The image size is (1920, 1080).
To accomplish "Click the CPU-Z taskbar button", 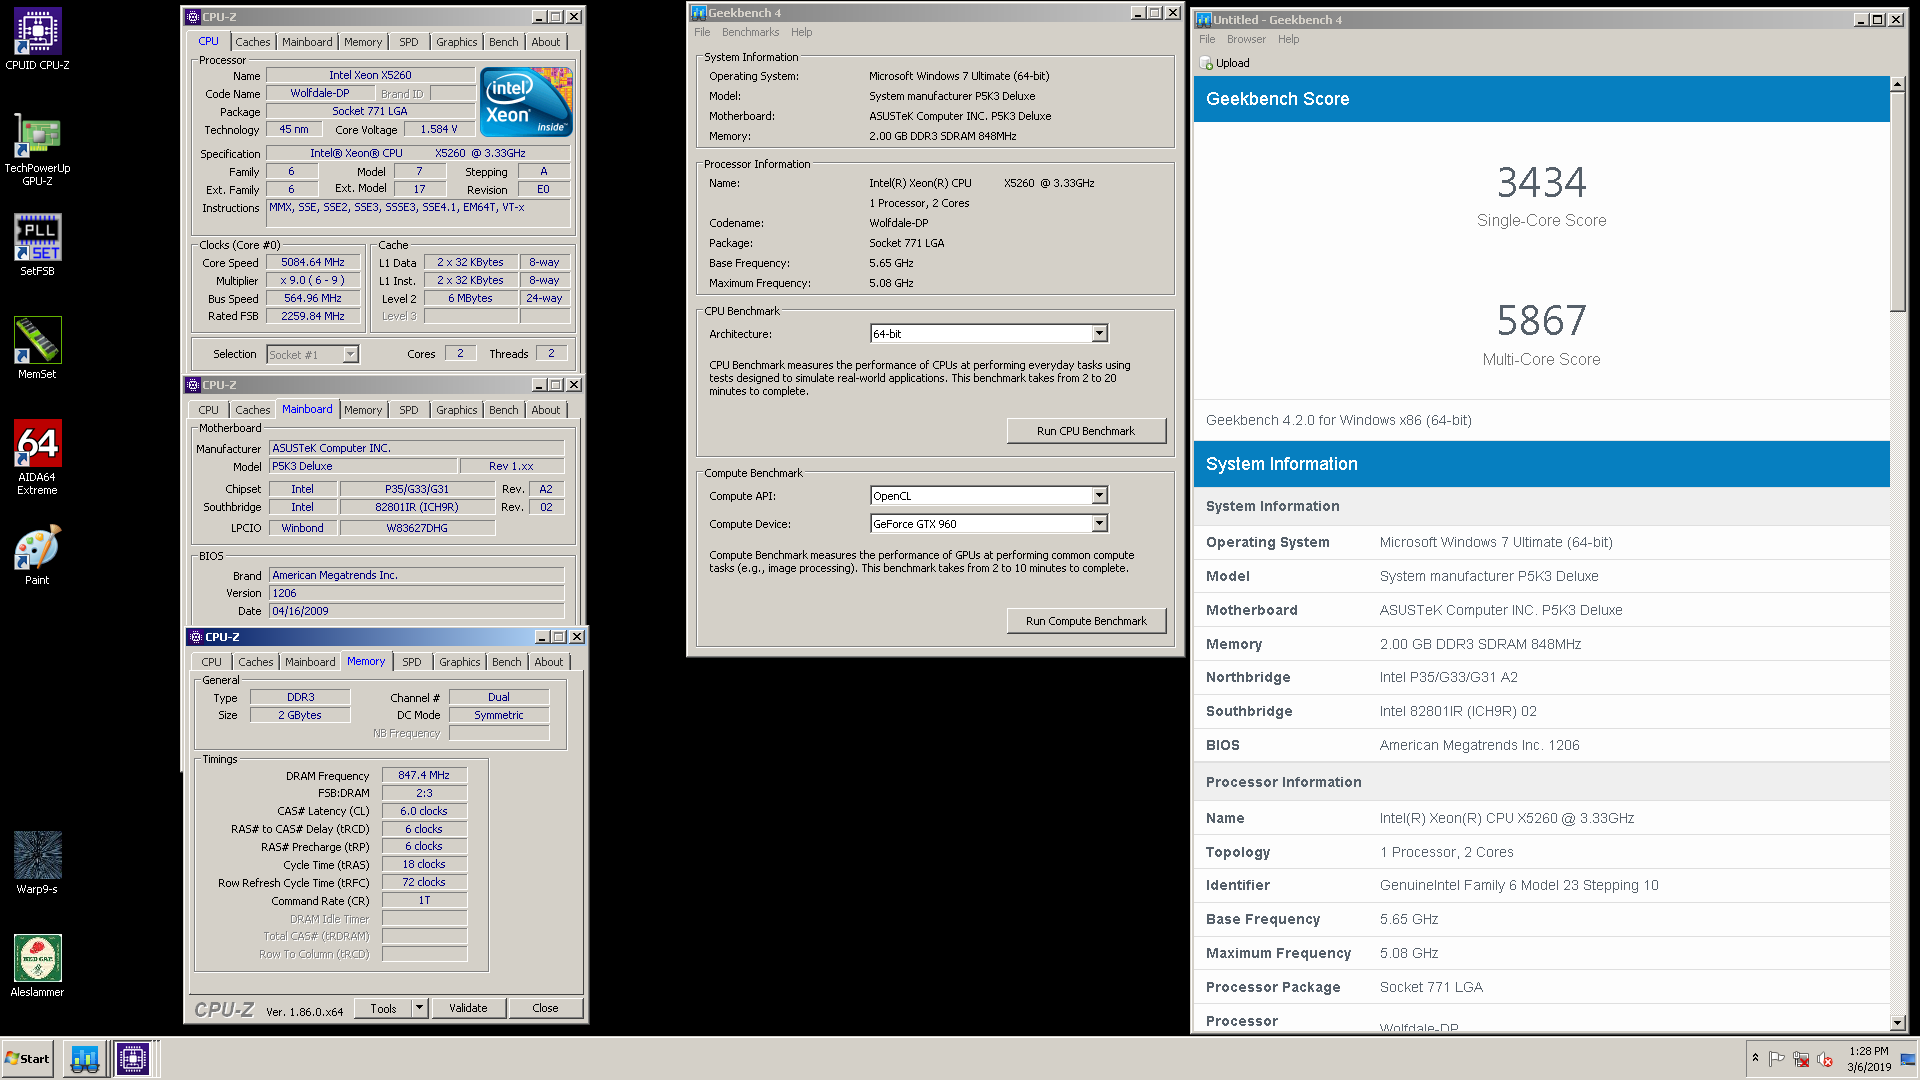I will tap(132, 1058).
